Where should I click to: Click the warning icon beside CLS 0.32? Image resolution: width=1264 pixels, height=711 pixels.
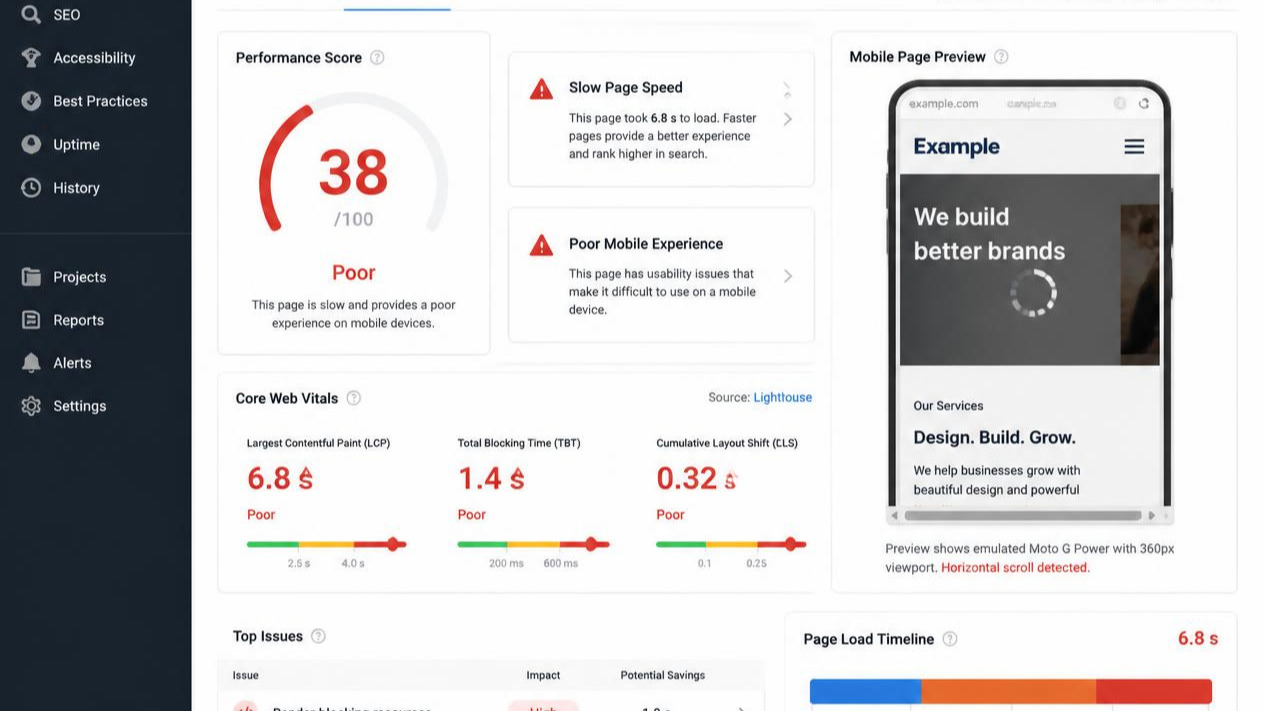click(730, 479)
